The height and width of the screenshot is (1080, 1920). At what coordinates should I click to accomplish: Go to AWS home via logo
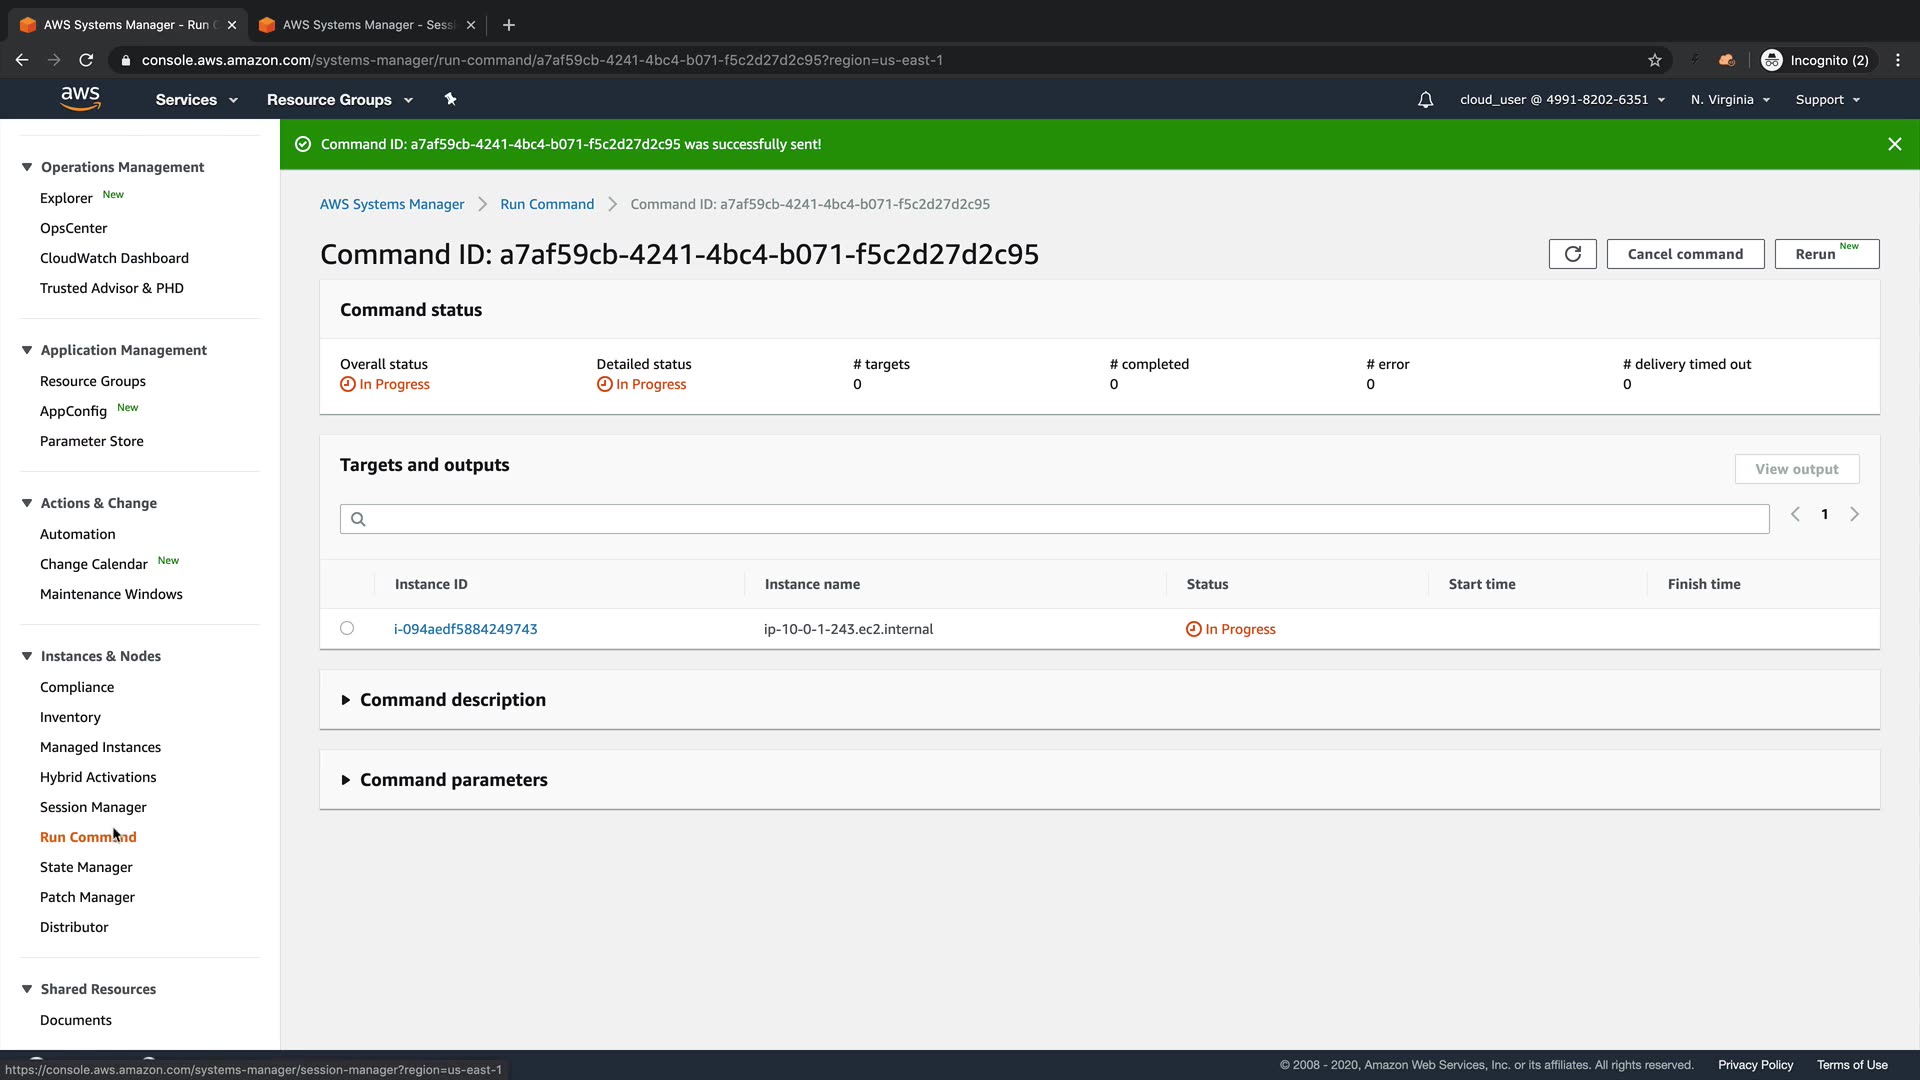click(80, 99)
